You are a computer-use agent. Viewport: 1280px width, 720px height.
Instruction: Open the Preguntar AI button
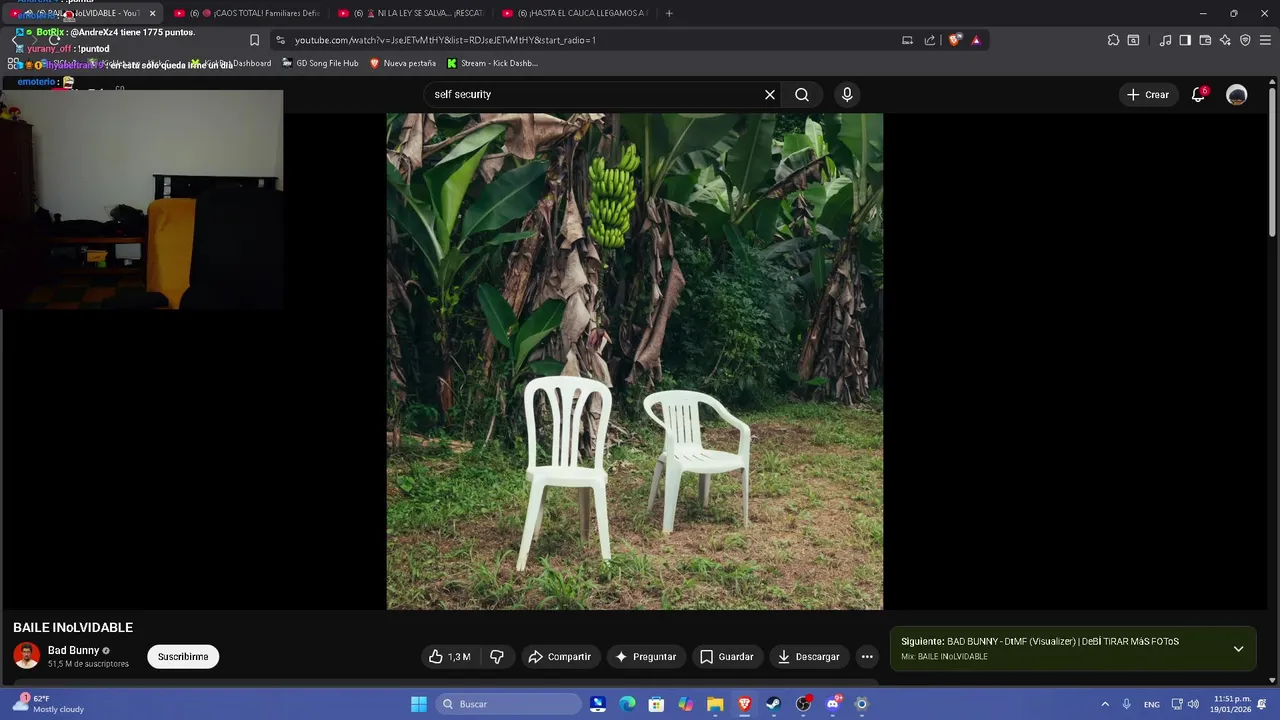[646, 657]
